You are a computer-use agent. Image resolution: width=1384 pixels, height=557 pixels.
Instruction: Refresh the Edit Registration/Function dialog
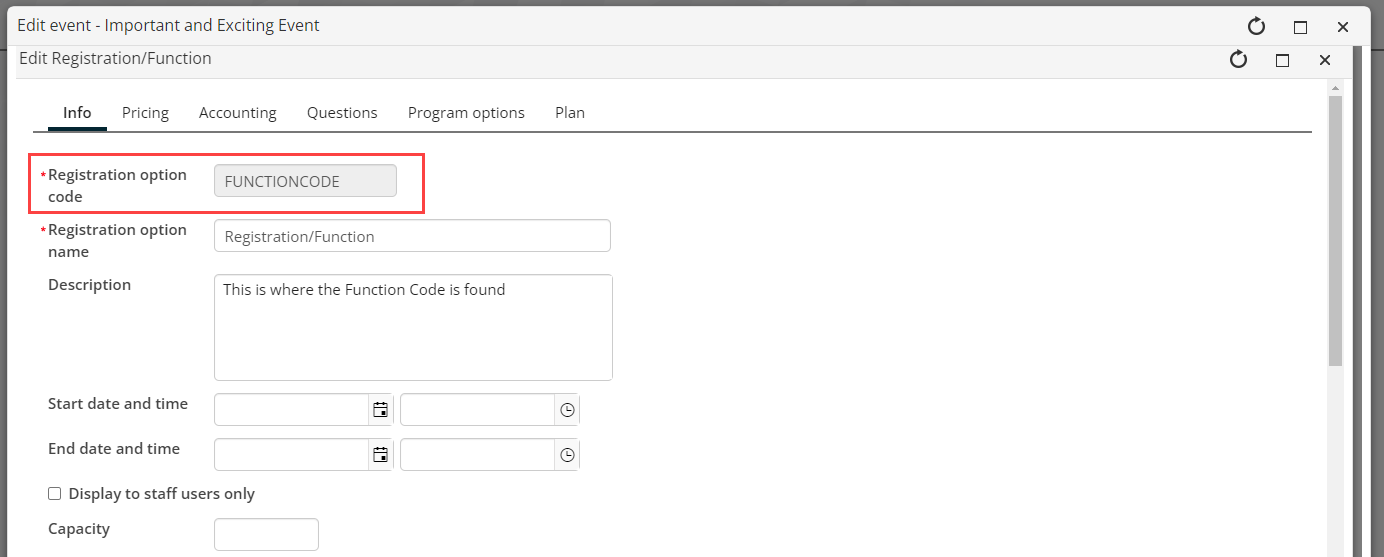coord(1239,60)
